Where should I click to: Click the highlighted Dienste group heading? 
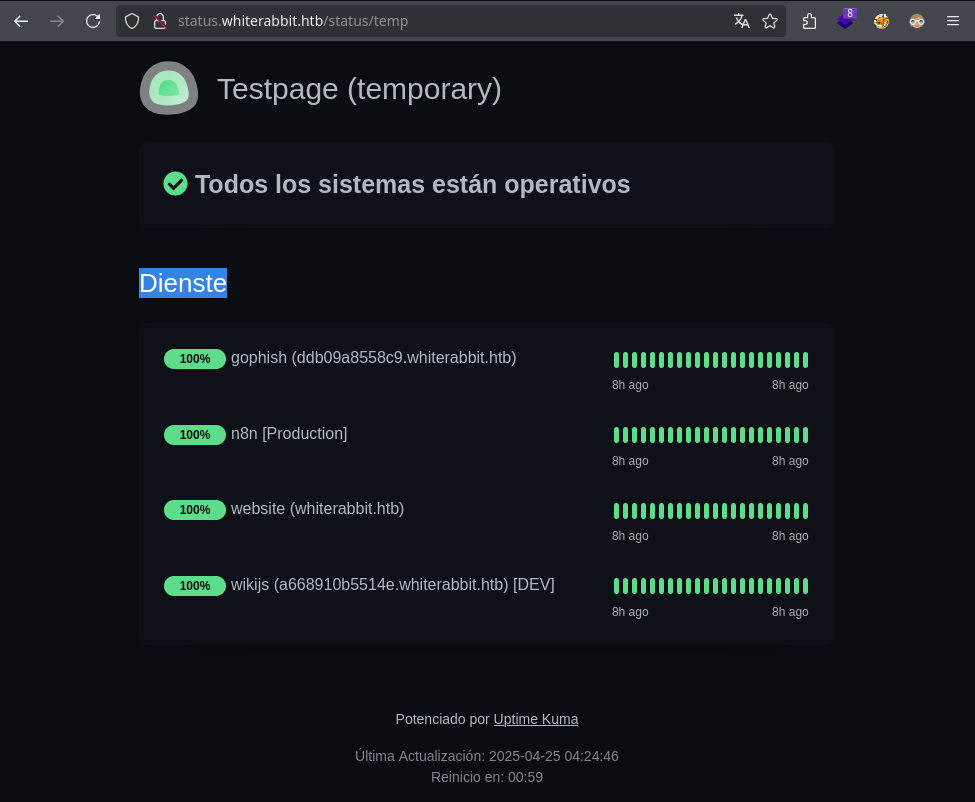coord(183,283)
